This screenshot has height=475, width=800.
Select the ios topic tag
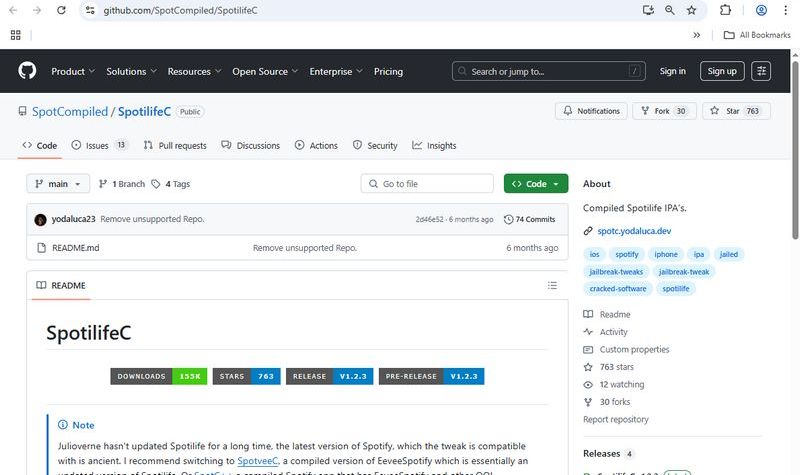click(x=594, y=254)
